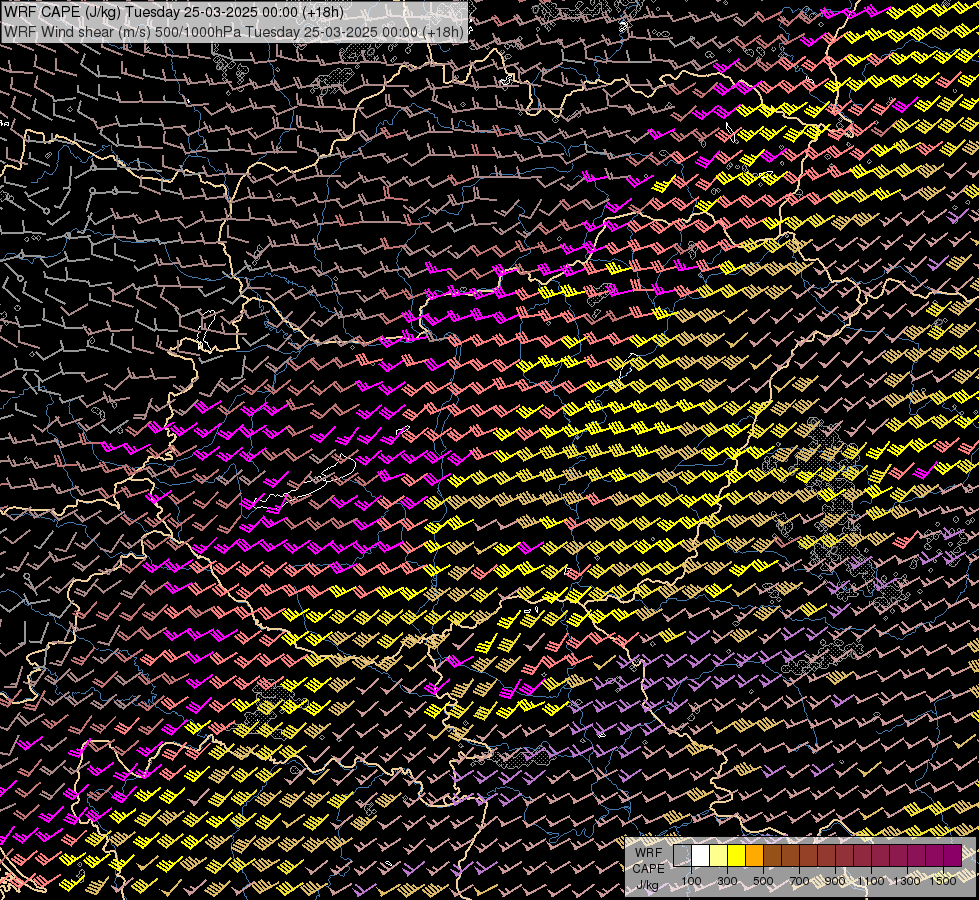Image resolution: width=979 pixels, height=900 pixels.
Task: Select the last purple swatch above 1500
Action: (952, 856)
